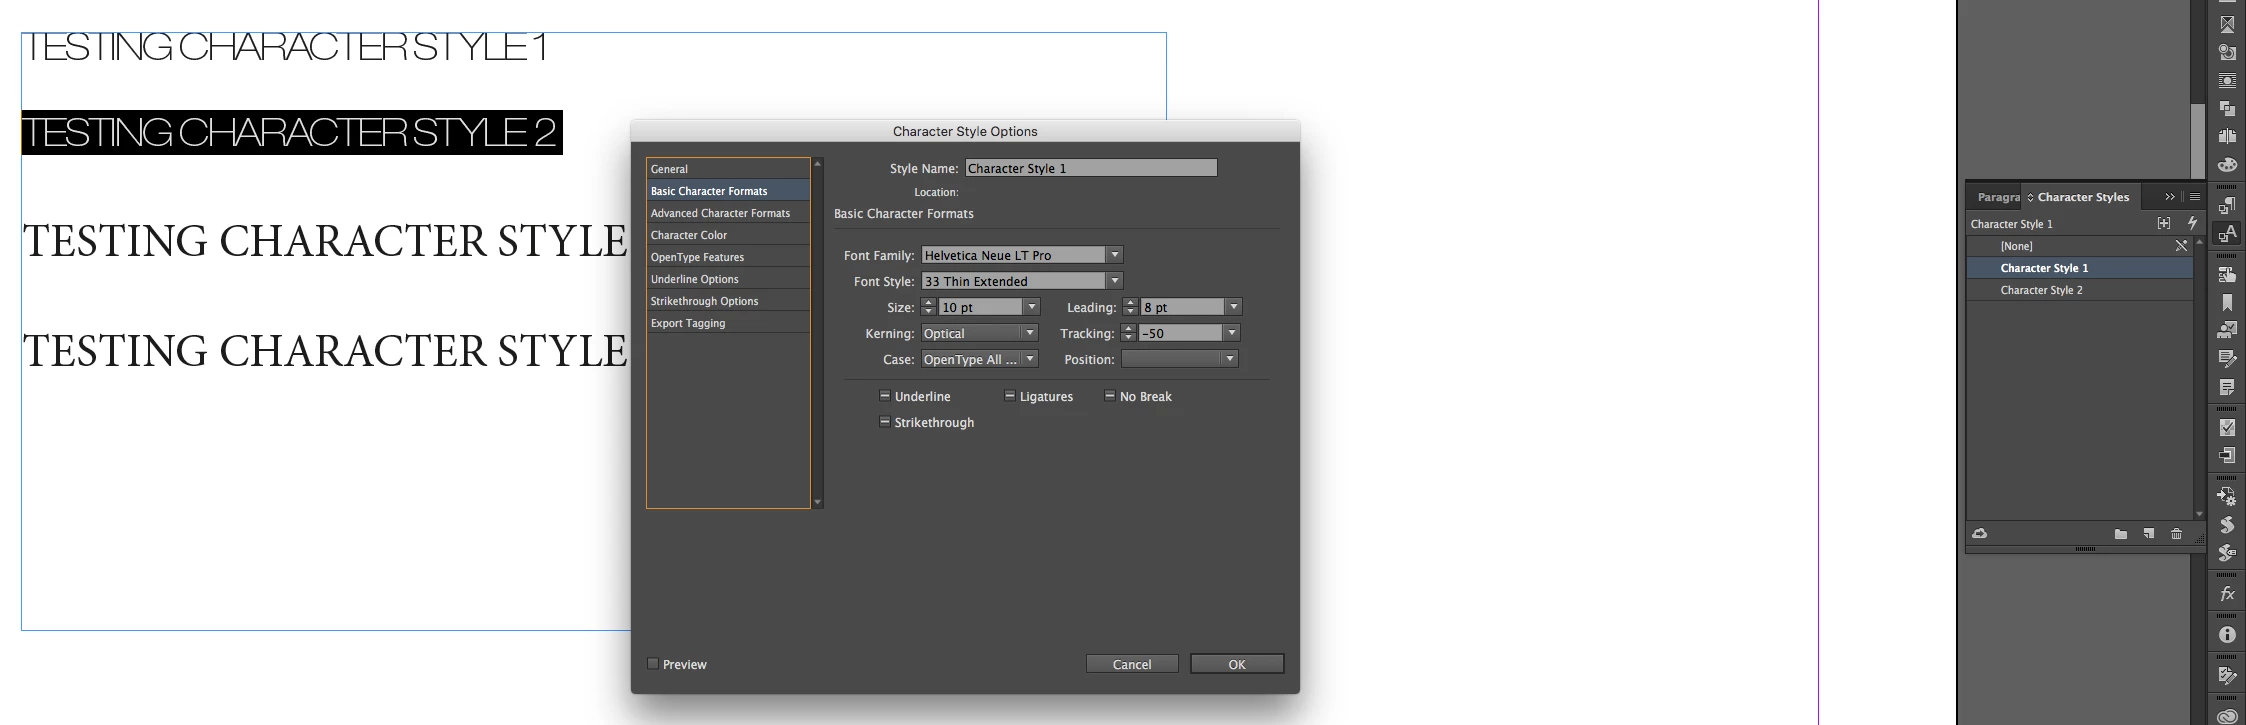Click the OK button
Viewport: 2246px width, 725px height.
pyautogui.click(x=1237, y=664)
